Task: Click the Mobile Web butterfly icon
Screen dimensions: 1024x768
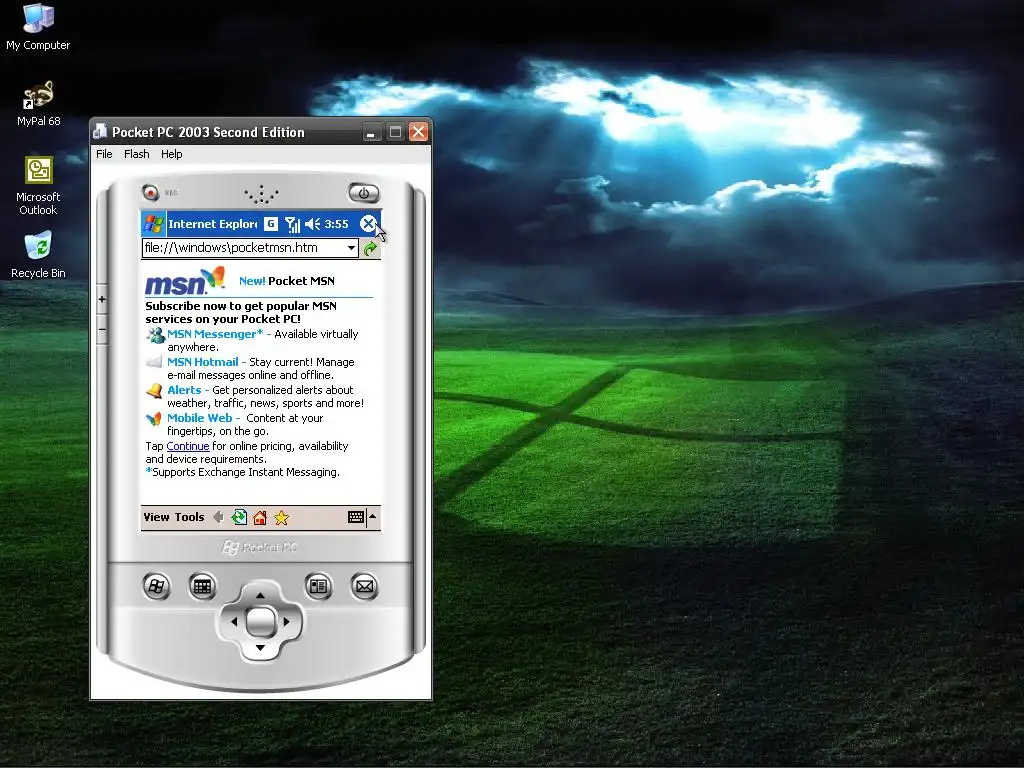Action: (x=154, y=419)
